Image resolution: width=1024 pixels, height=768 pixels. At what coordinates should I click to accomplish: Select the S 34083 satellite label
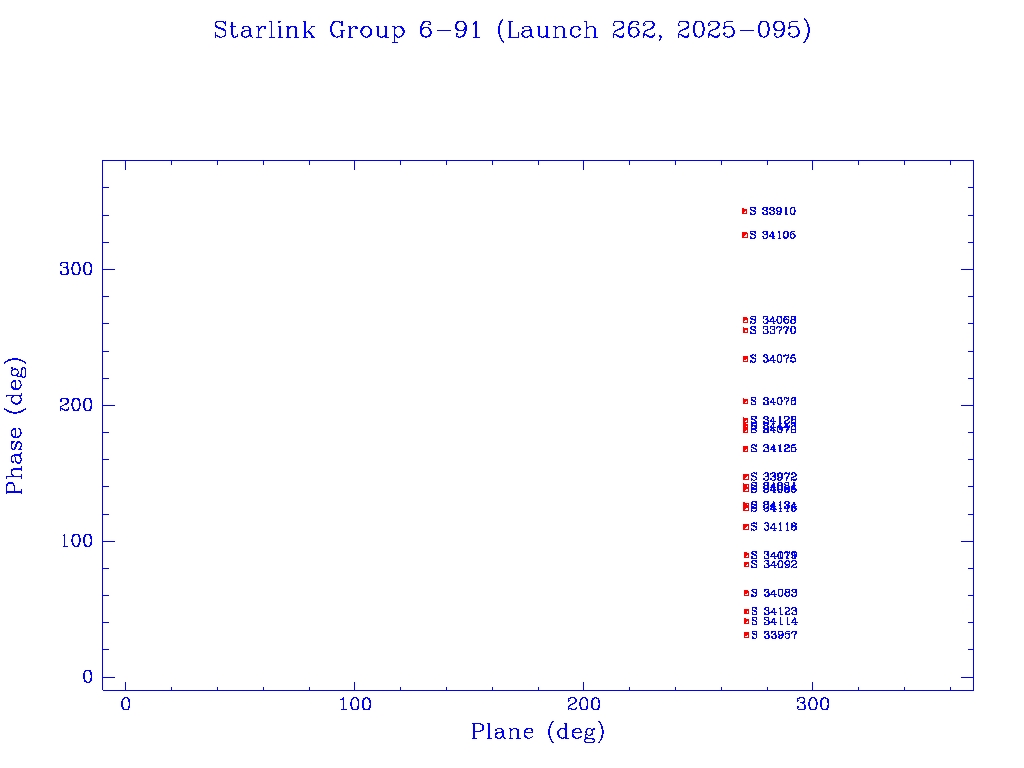[x=774, y=593]
